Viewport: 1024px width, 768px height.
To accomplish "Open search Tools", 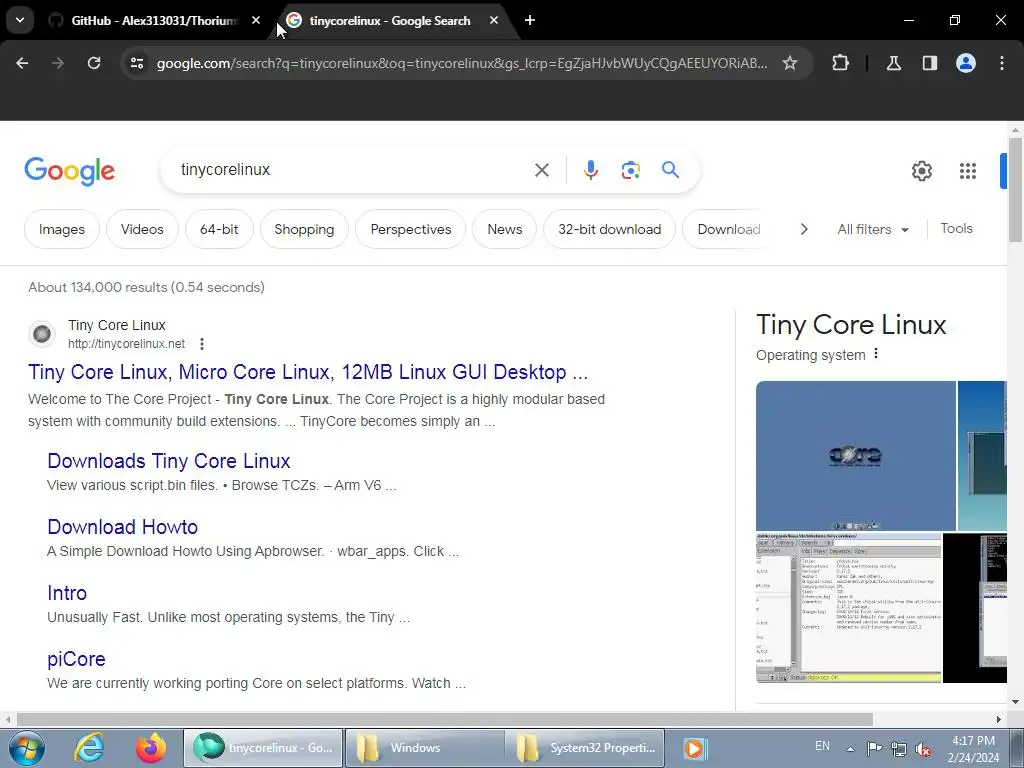I will [956, 229].
